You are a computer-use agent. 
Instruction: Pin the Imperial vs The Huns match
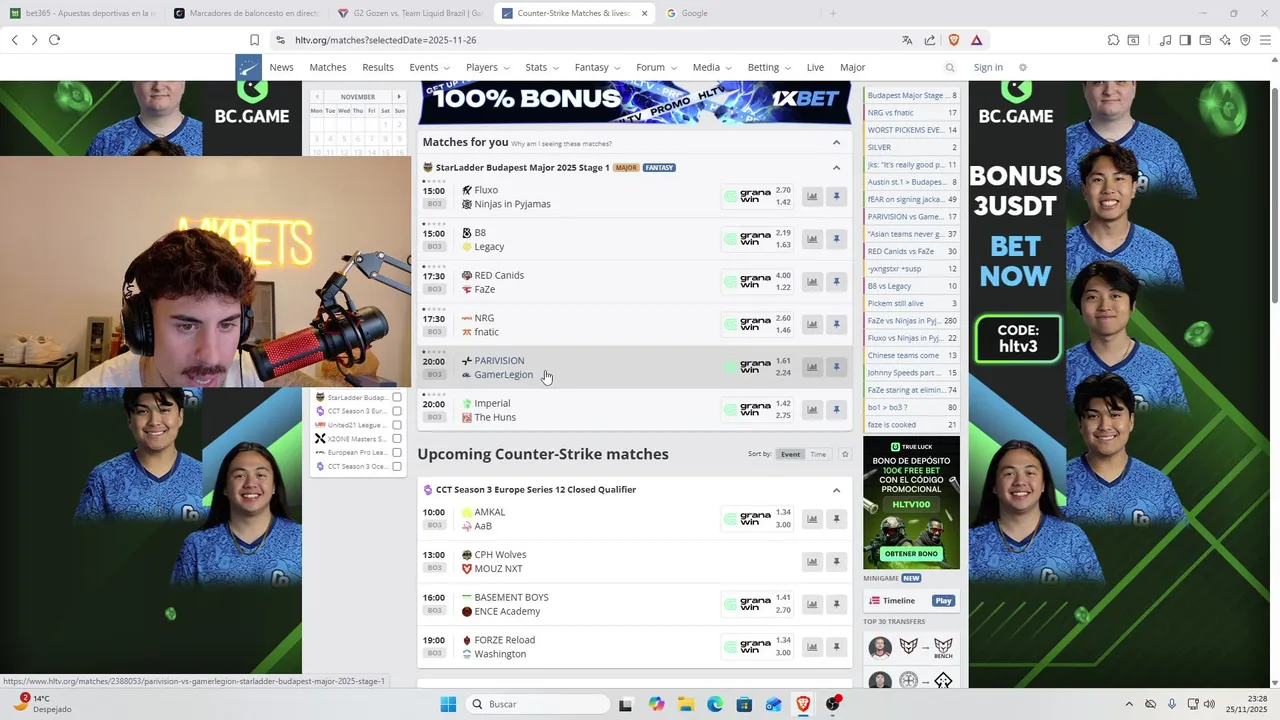pos(837,410)
